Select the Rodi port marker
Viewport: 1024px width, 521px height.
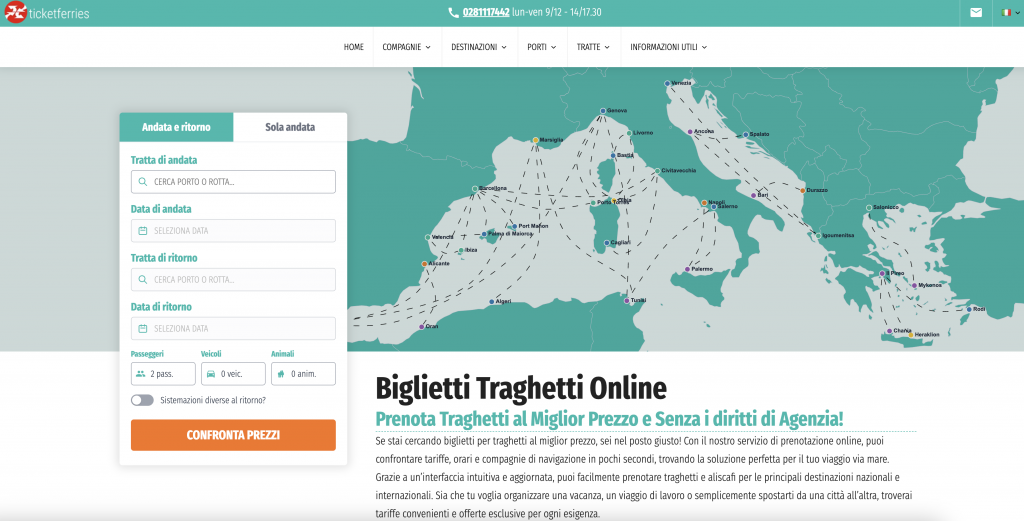(969, 309)
